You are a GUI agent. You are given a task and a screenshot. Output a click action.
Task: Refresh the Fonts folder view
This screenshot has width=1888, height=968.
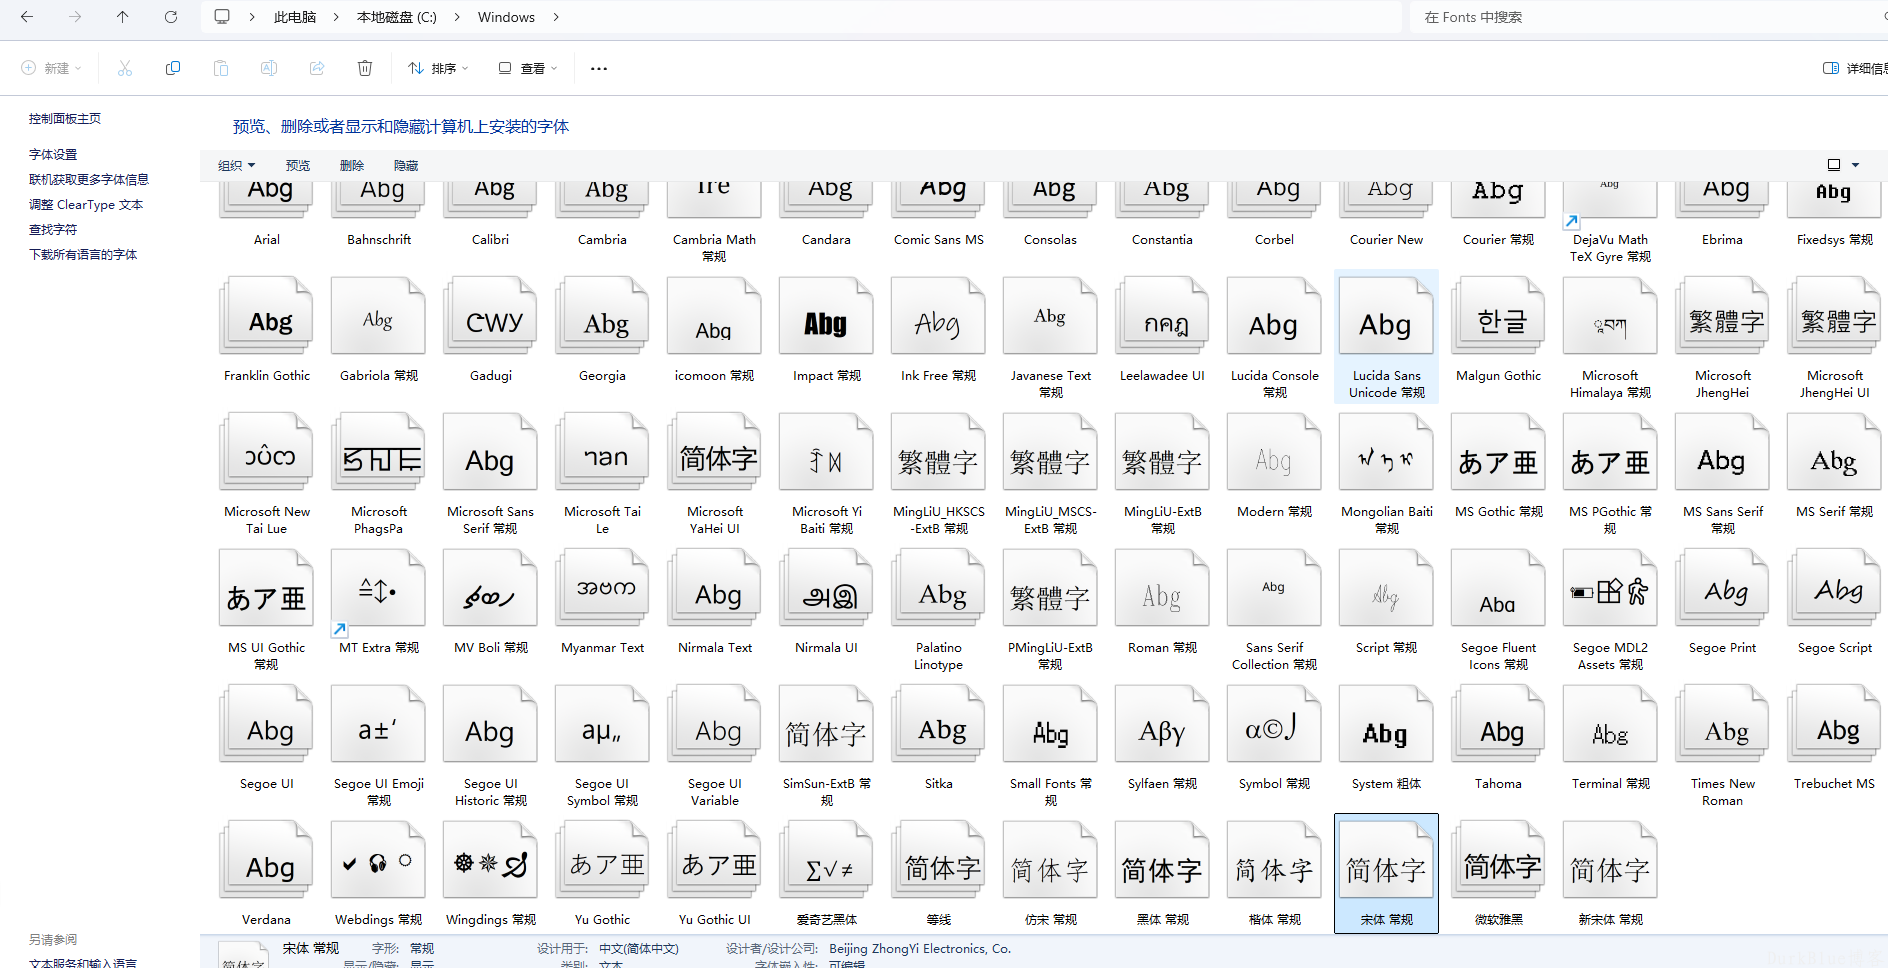[171, 17]
